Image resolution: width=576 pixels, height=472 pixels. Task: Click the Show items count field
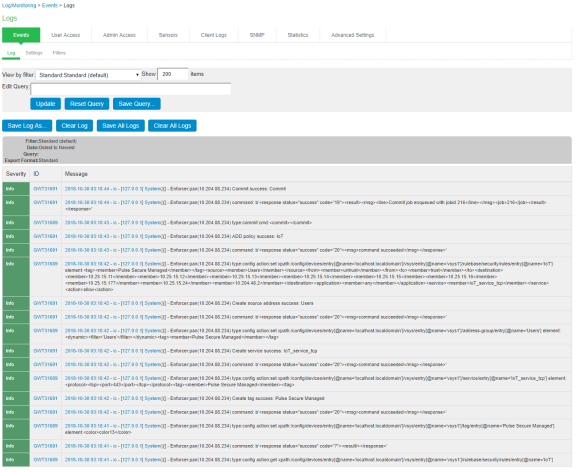click(x=173, y=74)
